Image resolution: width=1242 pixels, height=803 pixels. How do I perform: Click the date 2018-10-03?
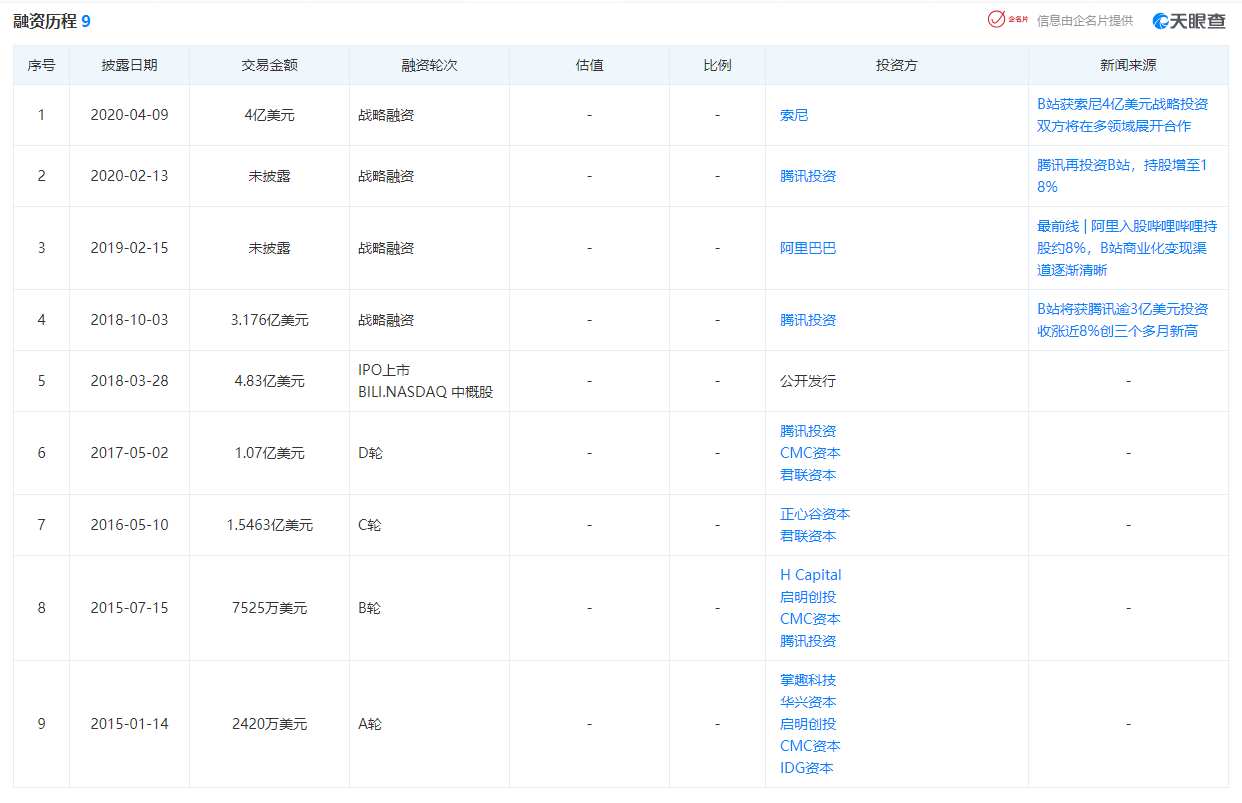(129, 320)
